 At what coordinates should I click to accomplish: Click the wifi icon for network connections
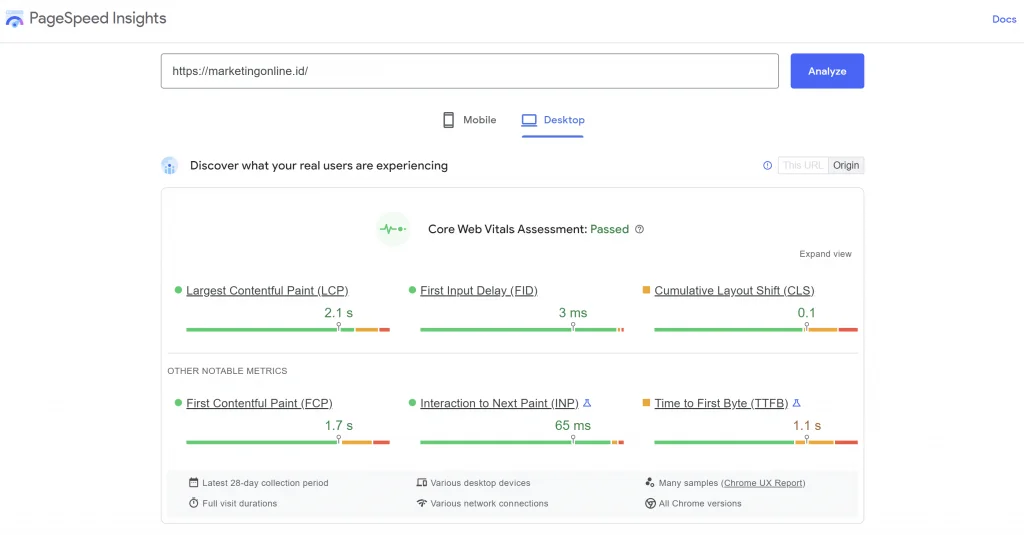pos(421,503)
